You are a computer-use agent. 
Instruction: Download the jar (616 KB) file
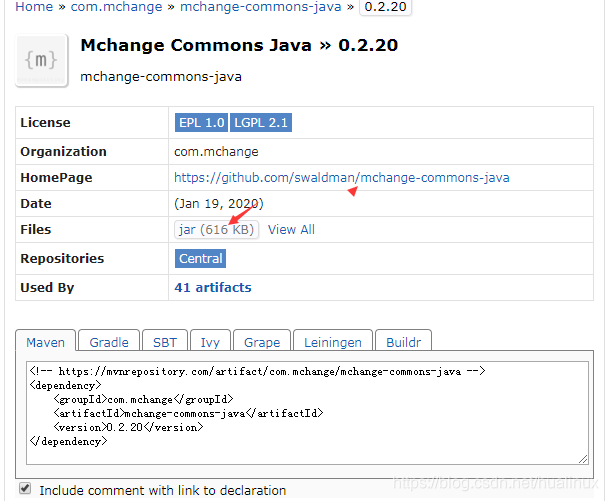(x=216, y=230)
